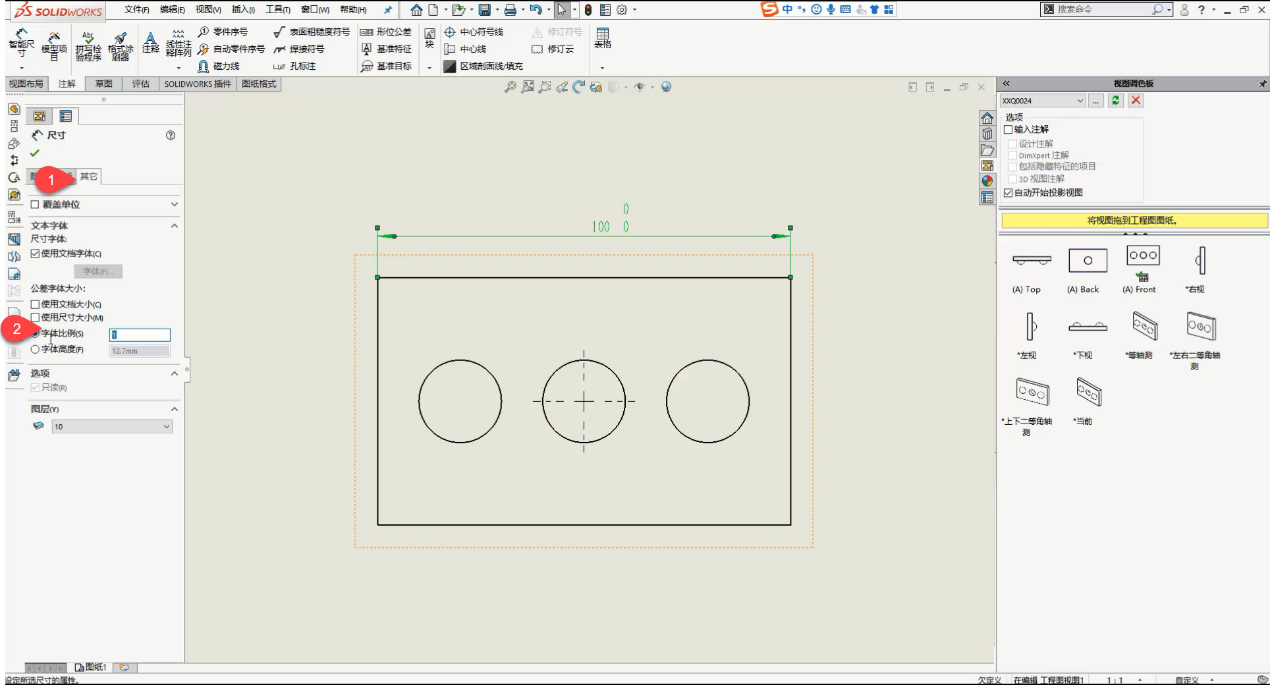Open dimension help question-mark icon
This screenshot has width=1270, height=685.
[x=170, y=135]
